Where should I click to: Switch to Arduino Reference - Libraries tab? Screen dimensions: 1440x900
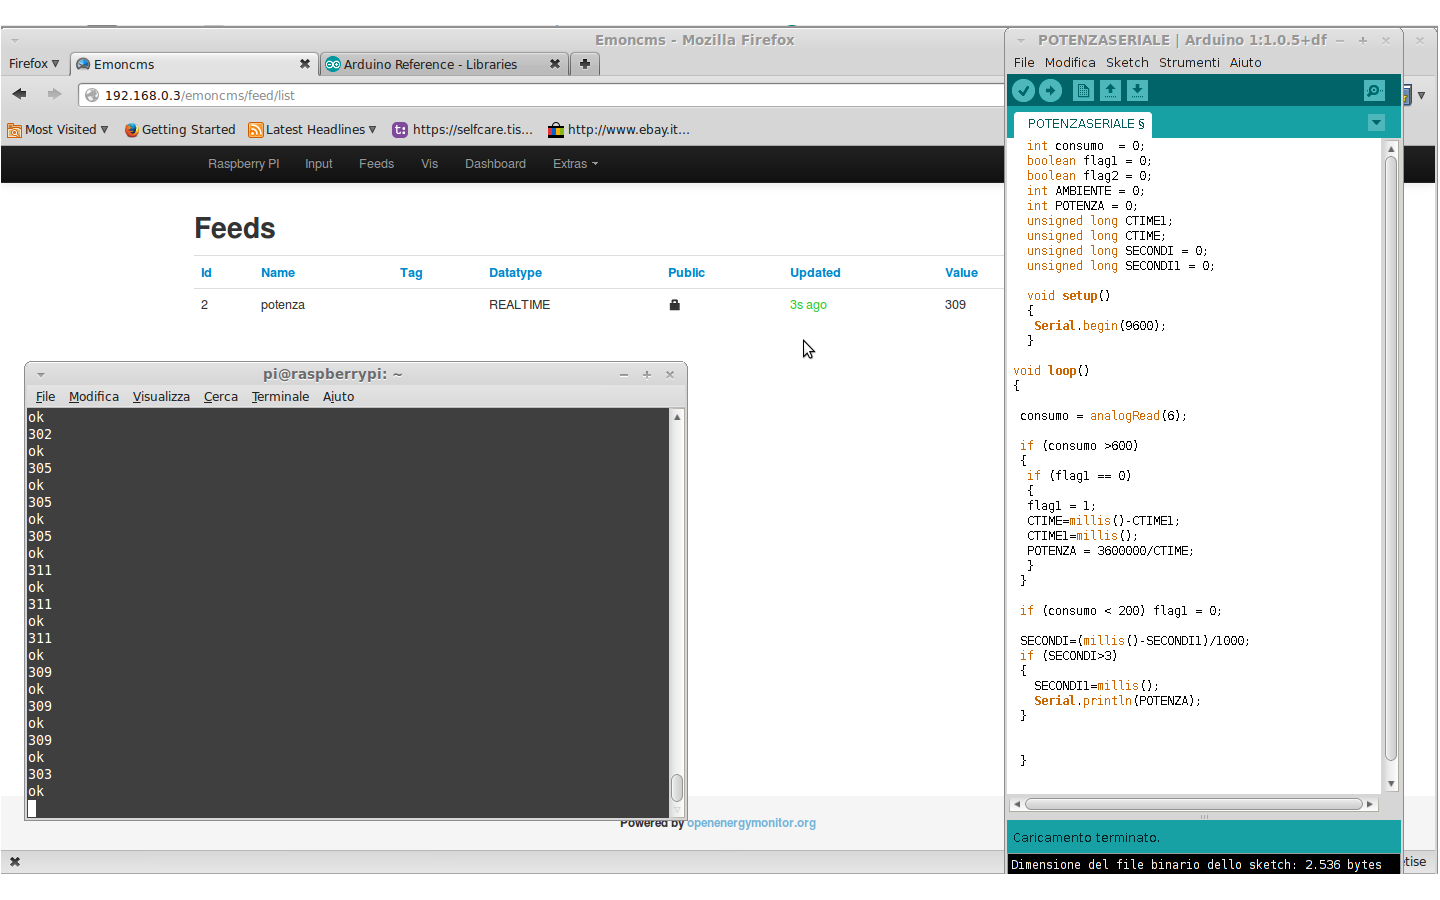430,64
